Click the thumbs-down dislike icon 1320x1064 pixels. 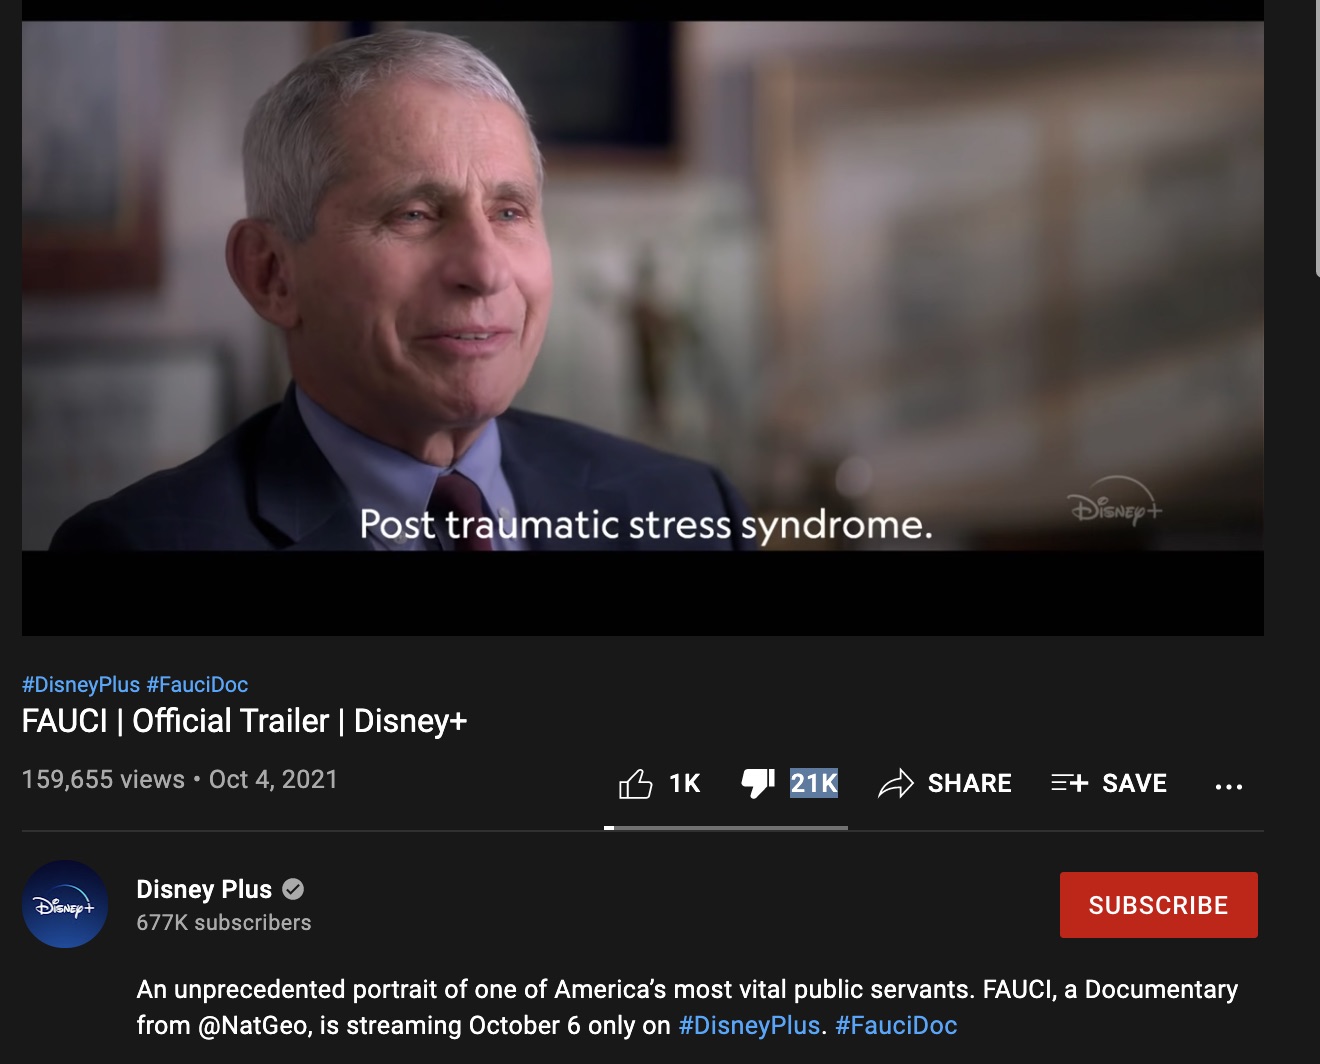[x=758, y=783]
